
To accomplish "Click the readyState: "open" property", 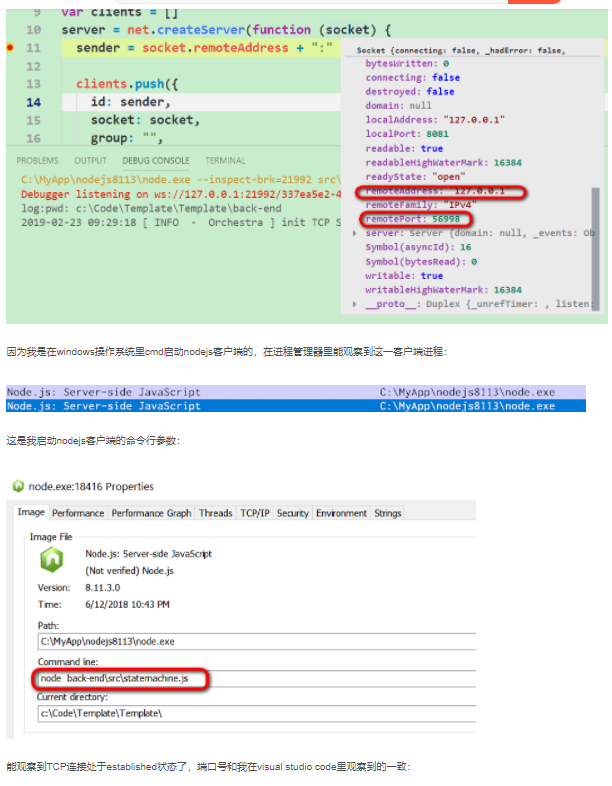I will tap(415, 176).
